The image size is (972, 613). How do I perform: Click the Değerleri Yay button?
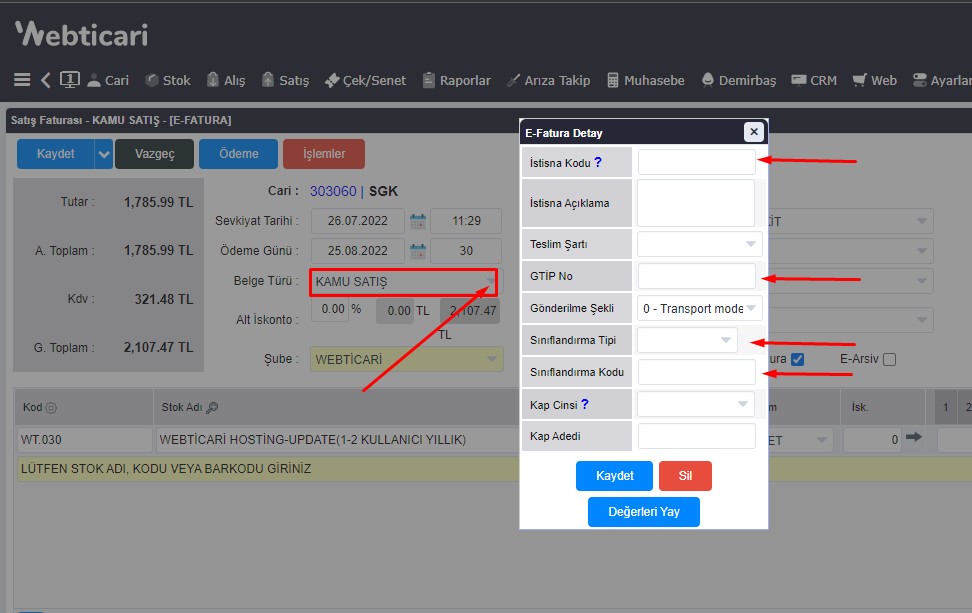point(643,512)
